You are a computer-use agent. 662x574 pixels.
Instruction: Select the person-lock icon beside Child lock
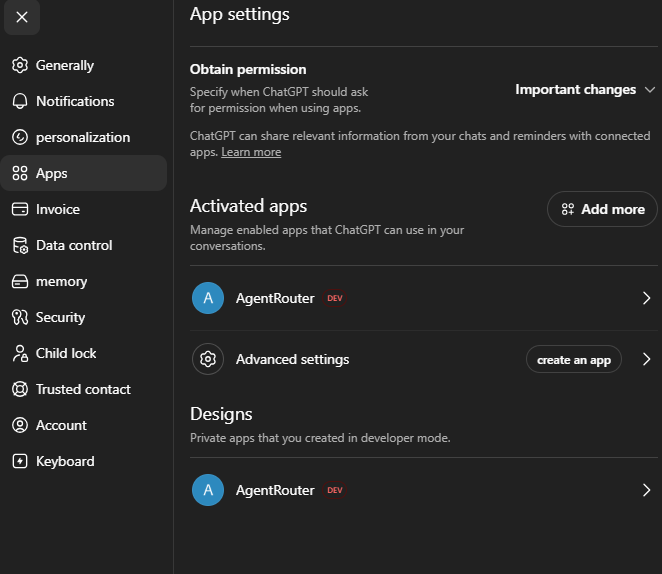tap(20, 353)
